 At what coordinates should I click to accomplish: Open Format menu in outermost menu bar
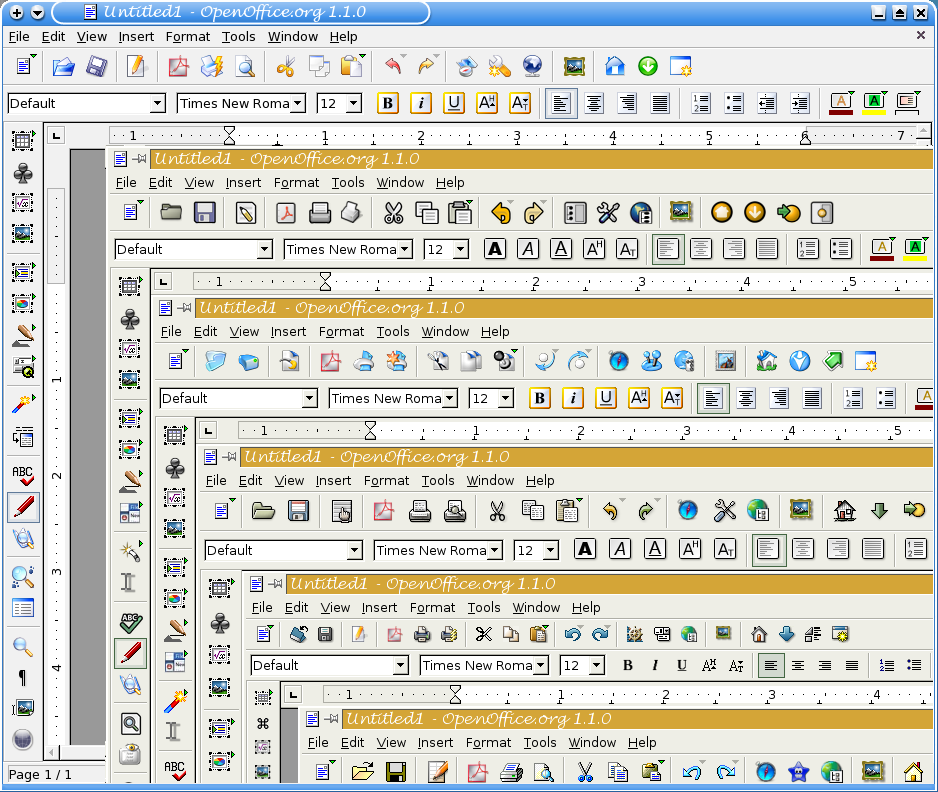188,36
